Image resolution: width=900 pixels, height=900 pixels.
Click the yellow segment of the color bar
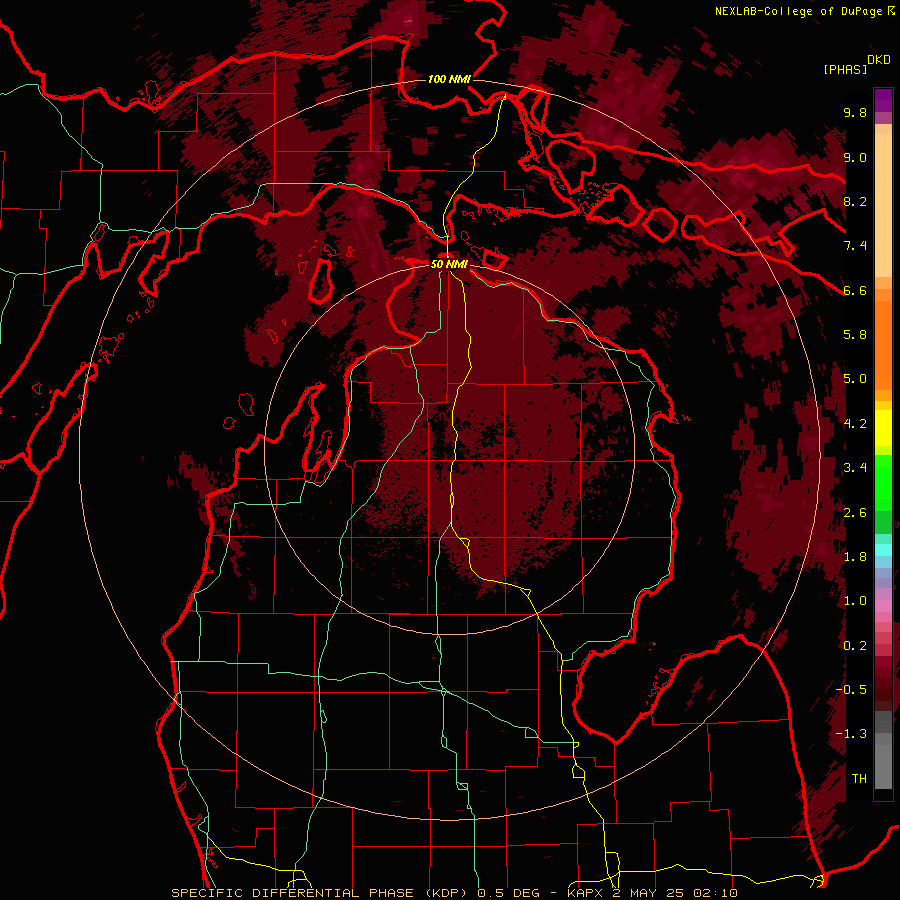click(x=883, y=428)
